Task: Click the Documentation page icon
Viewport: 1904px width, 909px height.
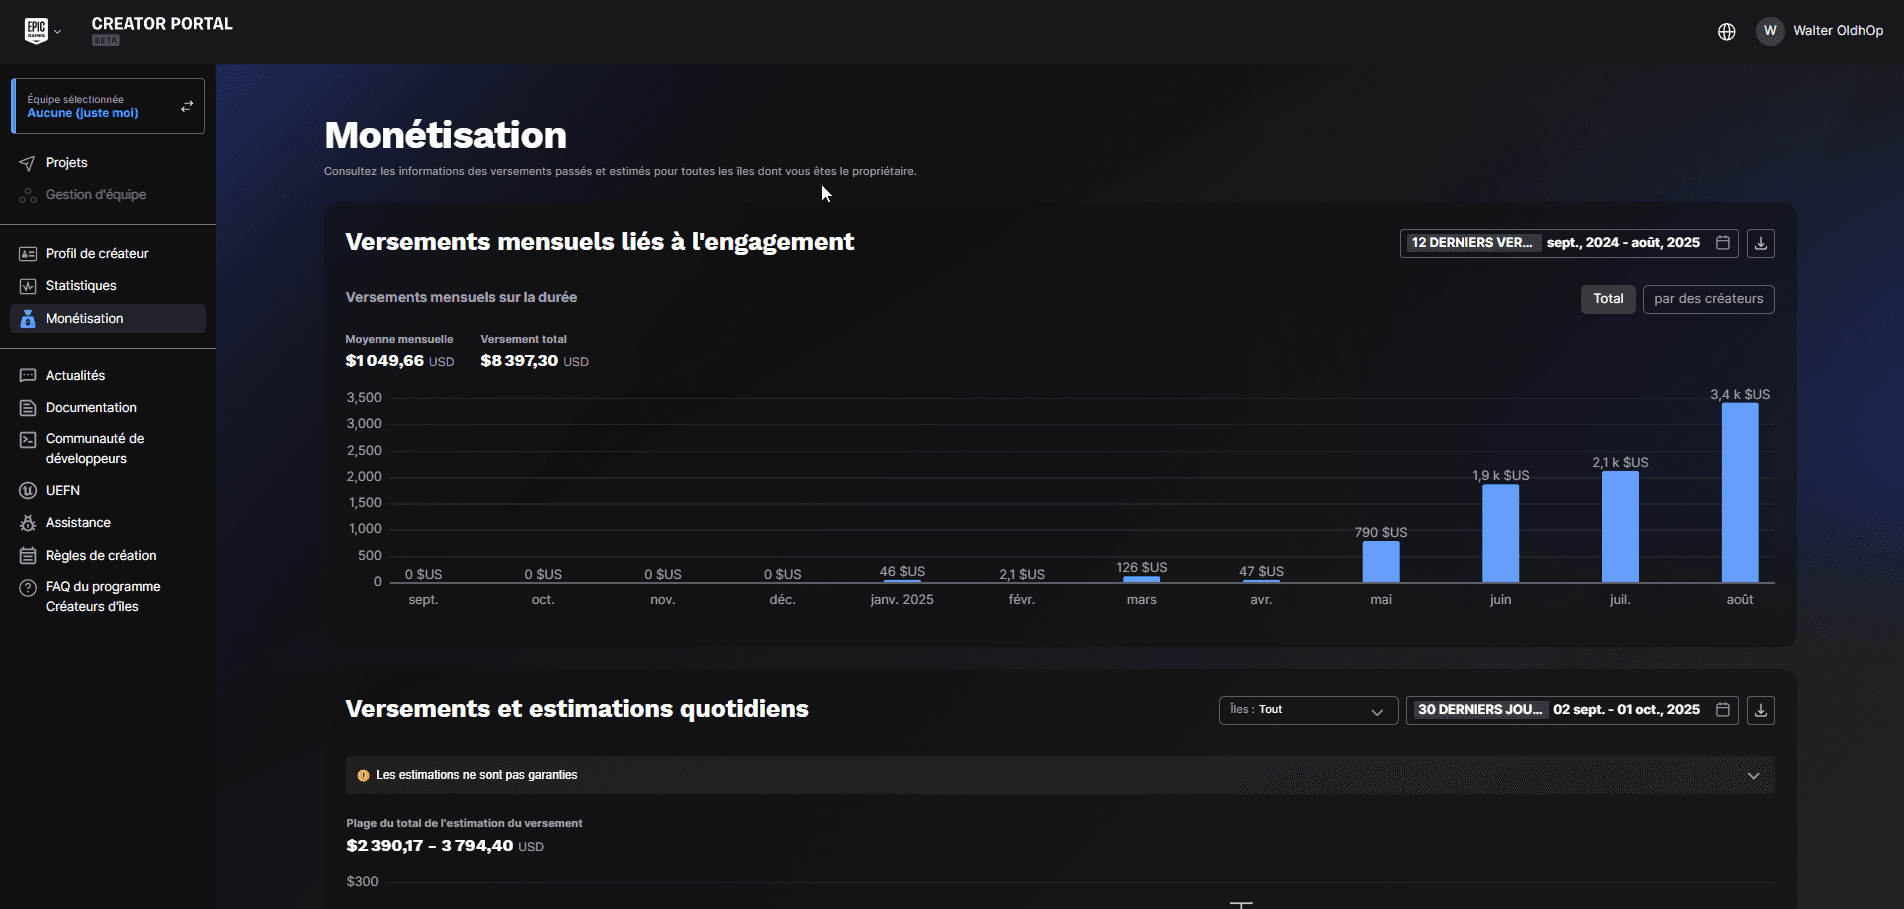Action: (28, 408)
